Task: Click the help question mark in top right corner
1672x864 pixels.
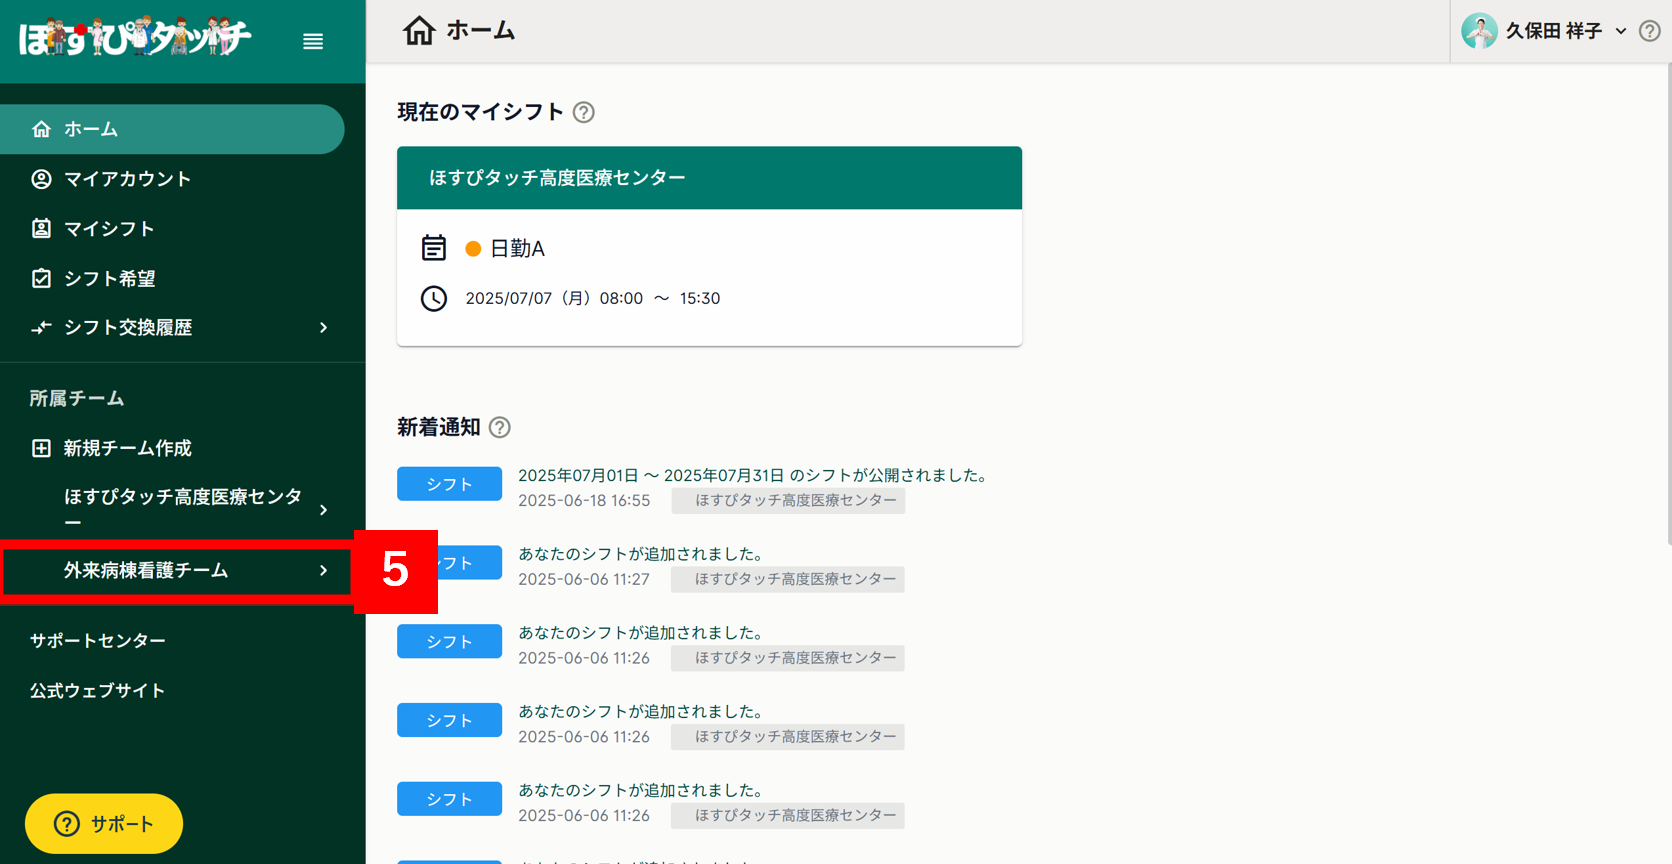Action: click(x=1650, y=31)
